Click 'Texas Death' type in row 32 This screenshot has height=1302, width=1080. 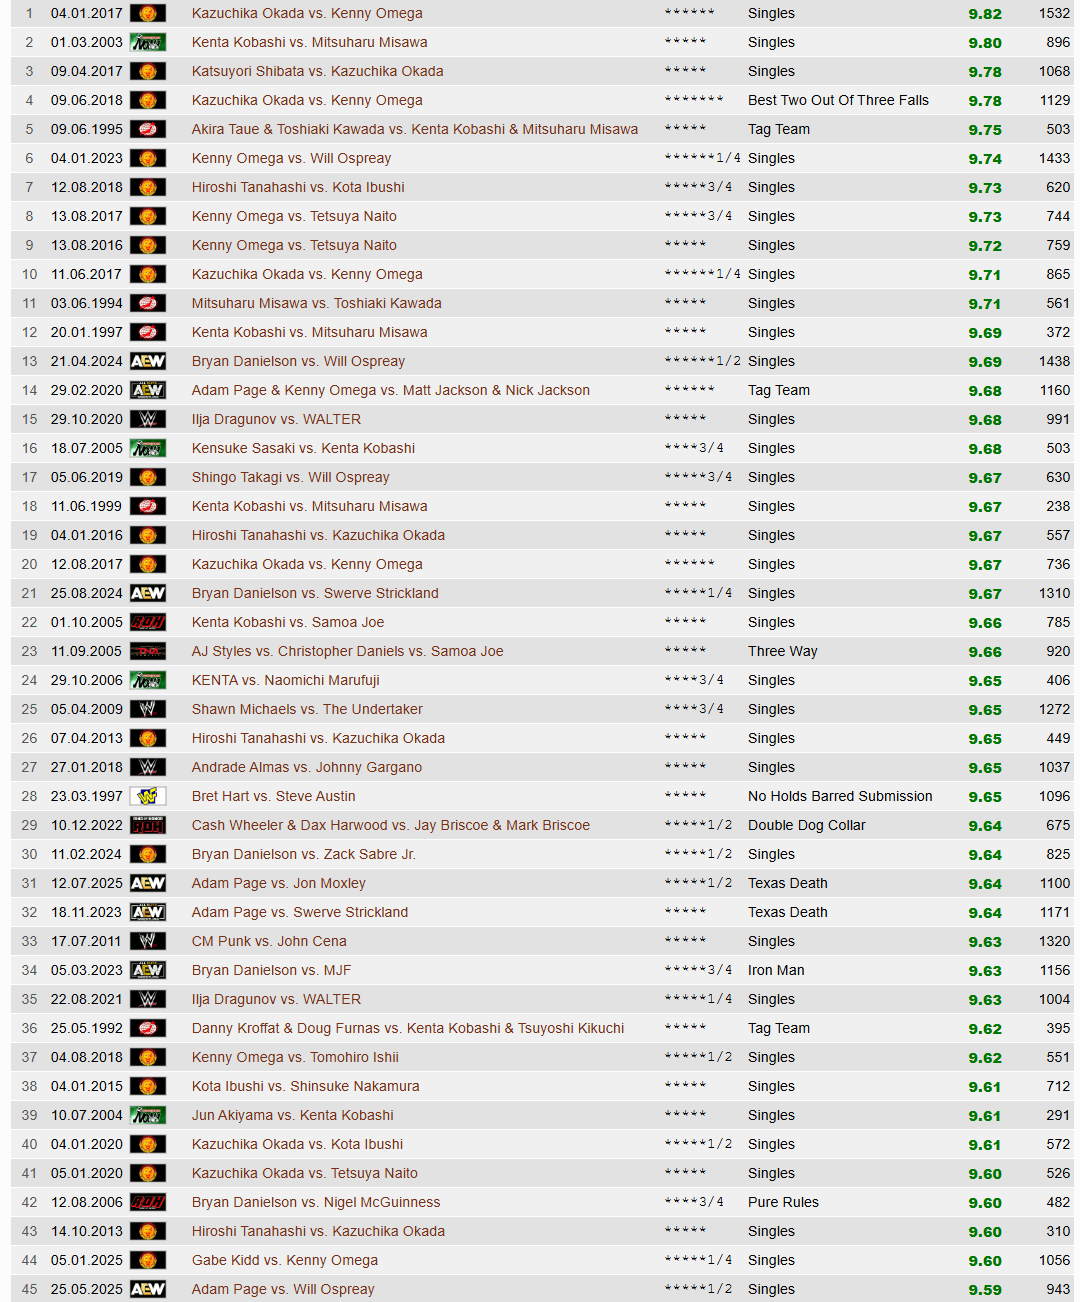788,913
